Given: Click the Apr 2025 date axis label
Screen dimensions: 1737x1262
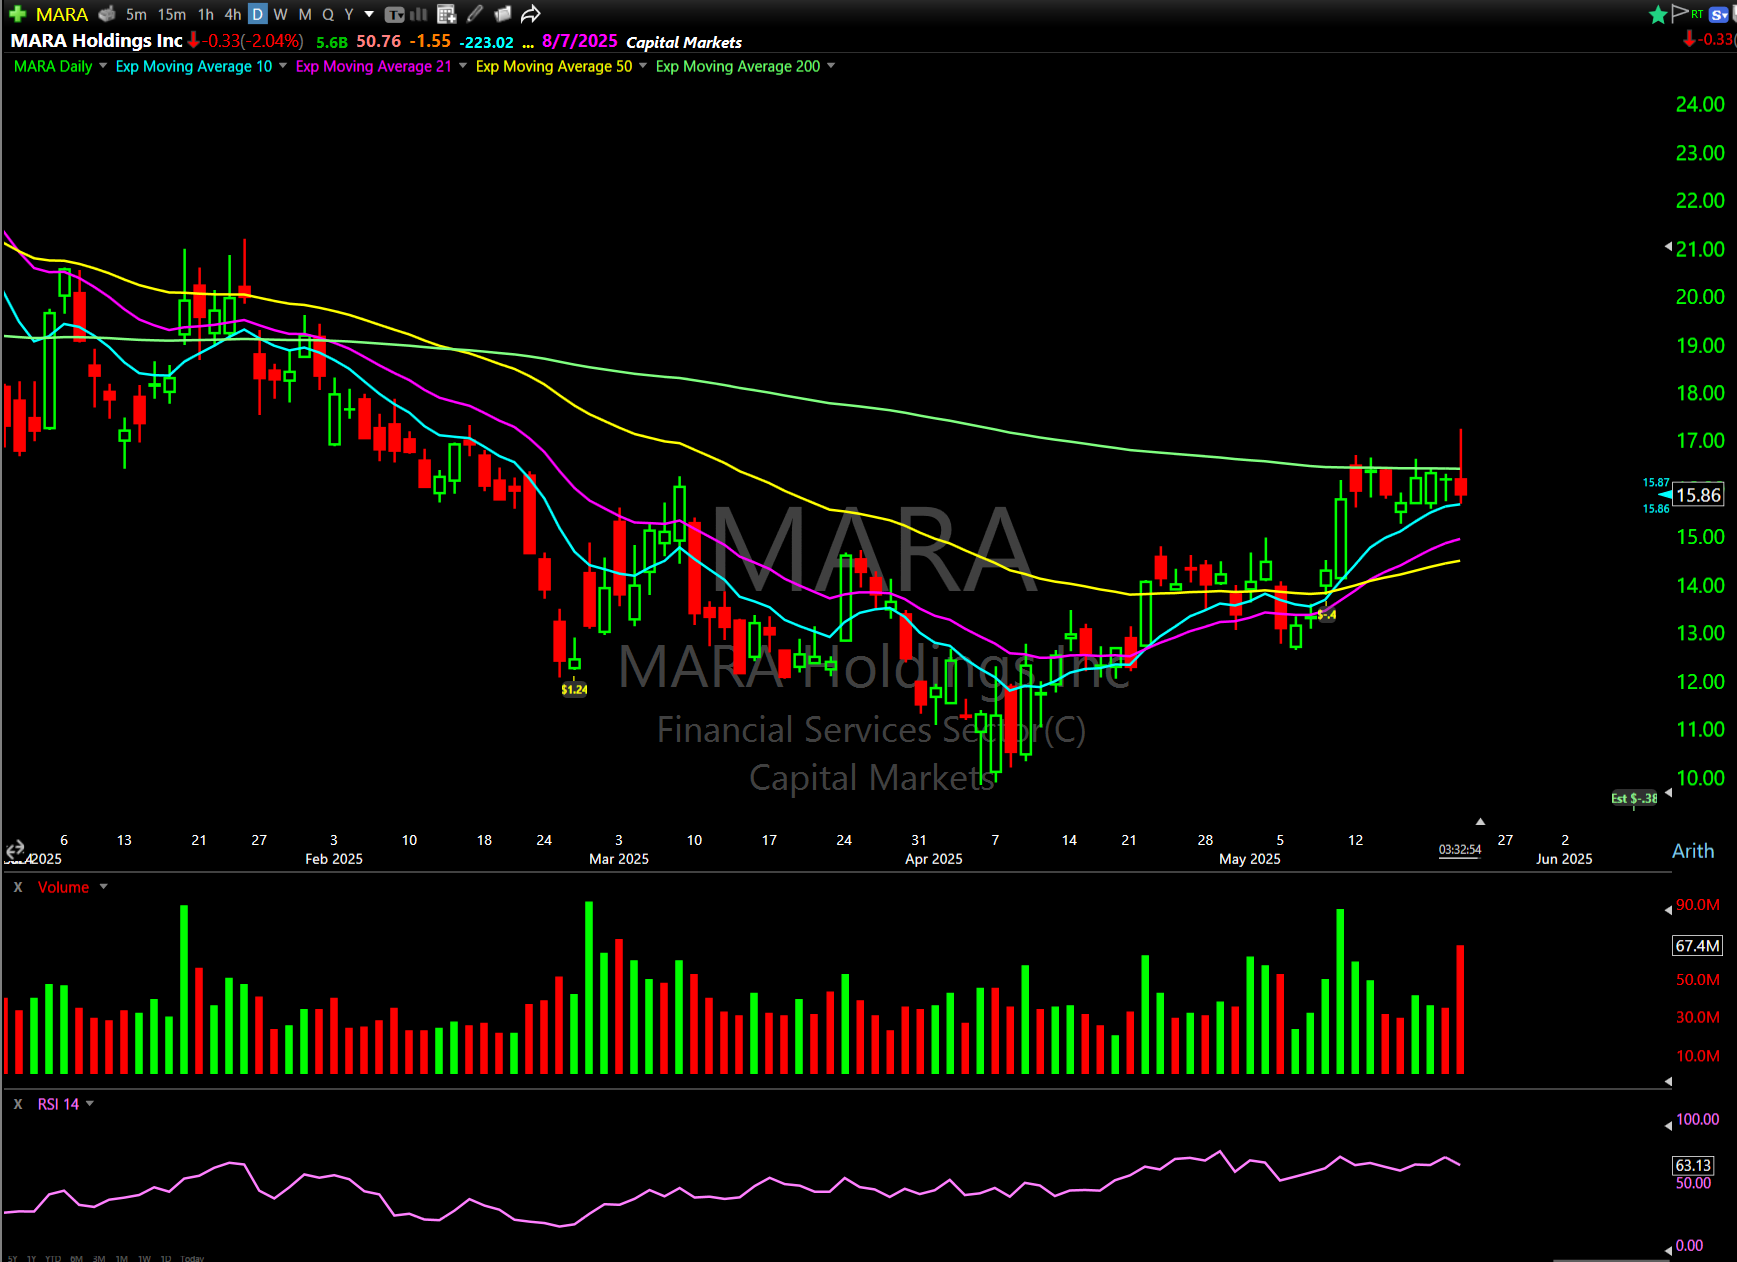Looking at the screenshot, I should [933, 859].
